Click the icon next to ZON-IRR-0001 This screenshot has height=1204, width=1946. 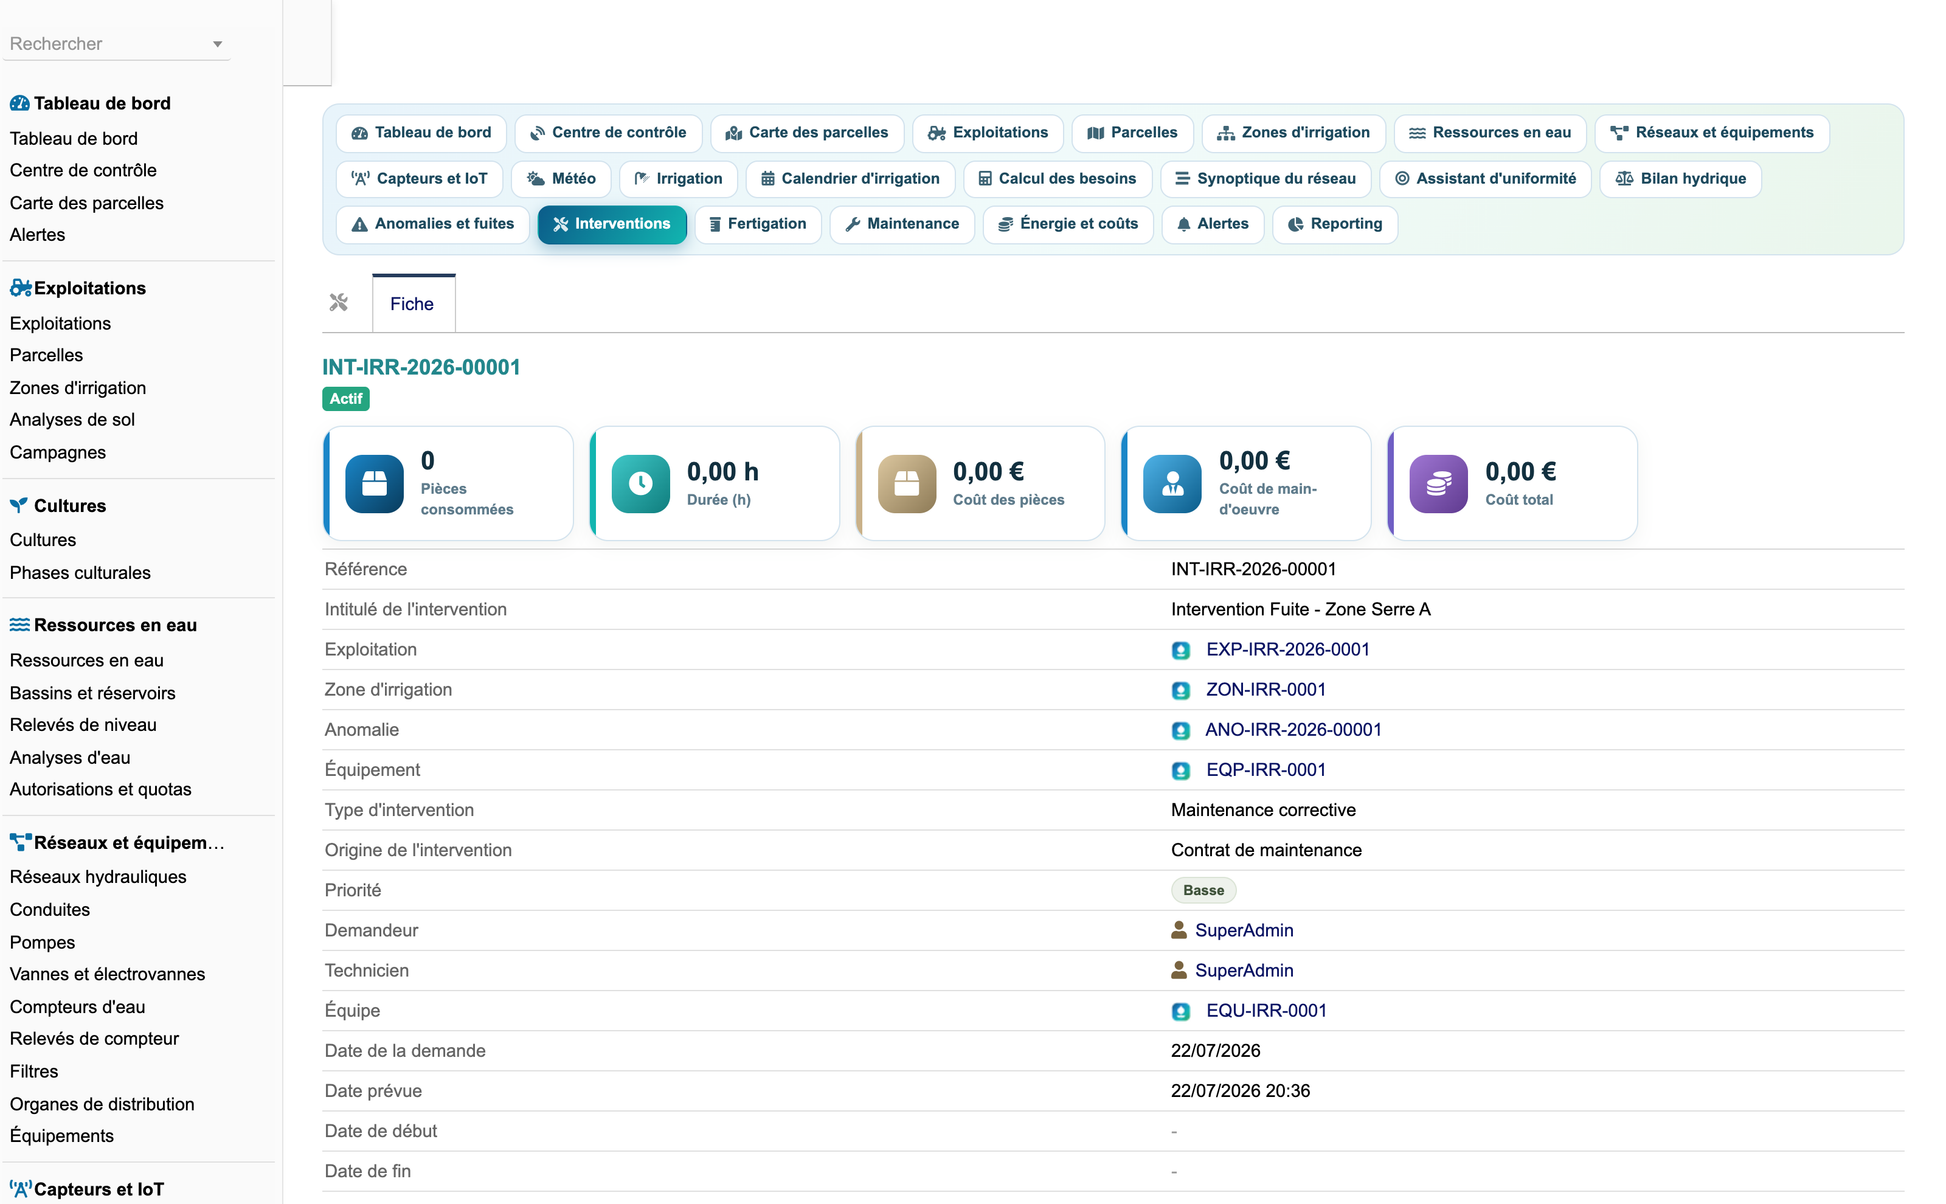pos(1181,690)
